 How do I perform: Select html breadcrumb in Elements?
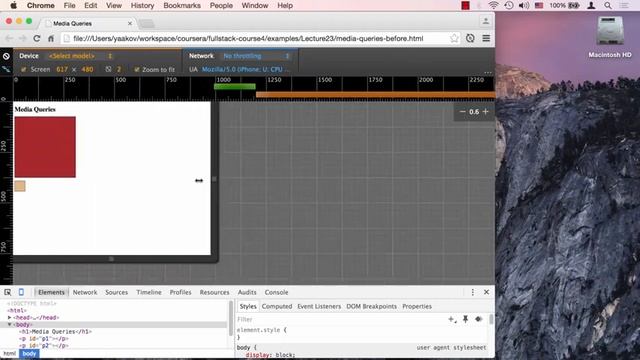click(x=9, y=354)
